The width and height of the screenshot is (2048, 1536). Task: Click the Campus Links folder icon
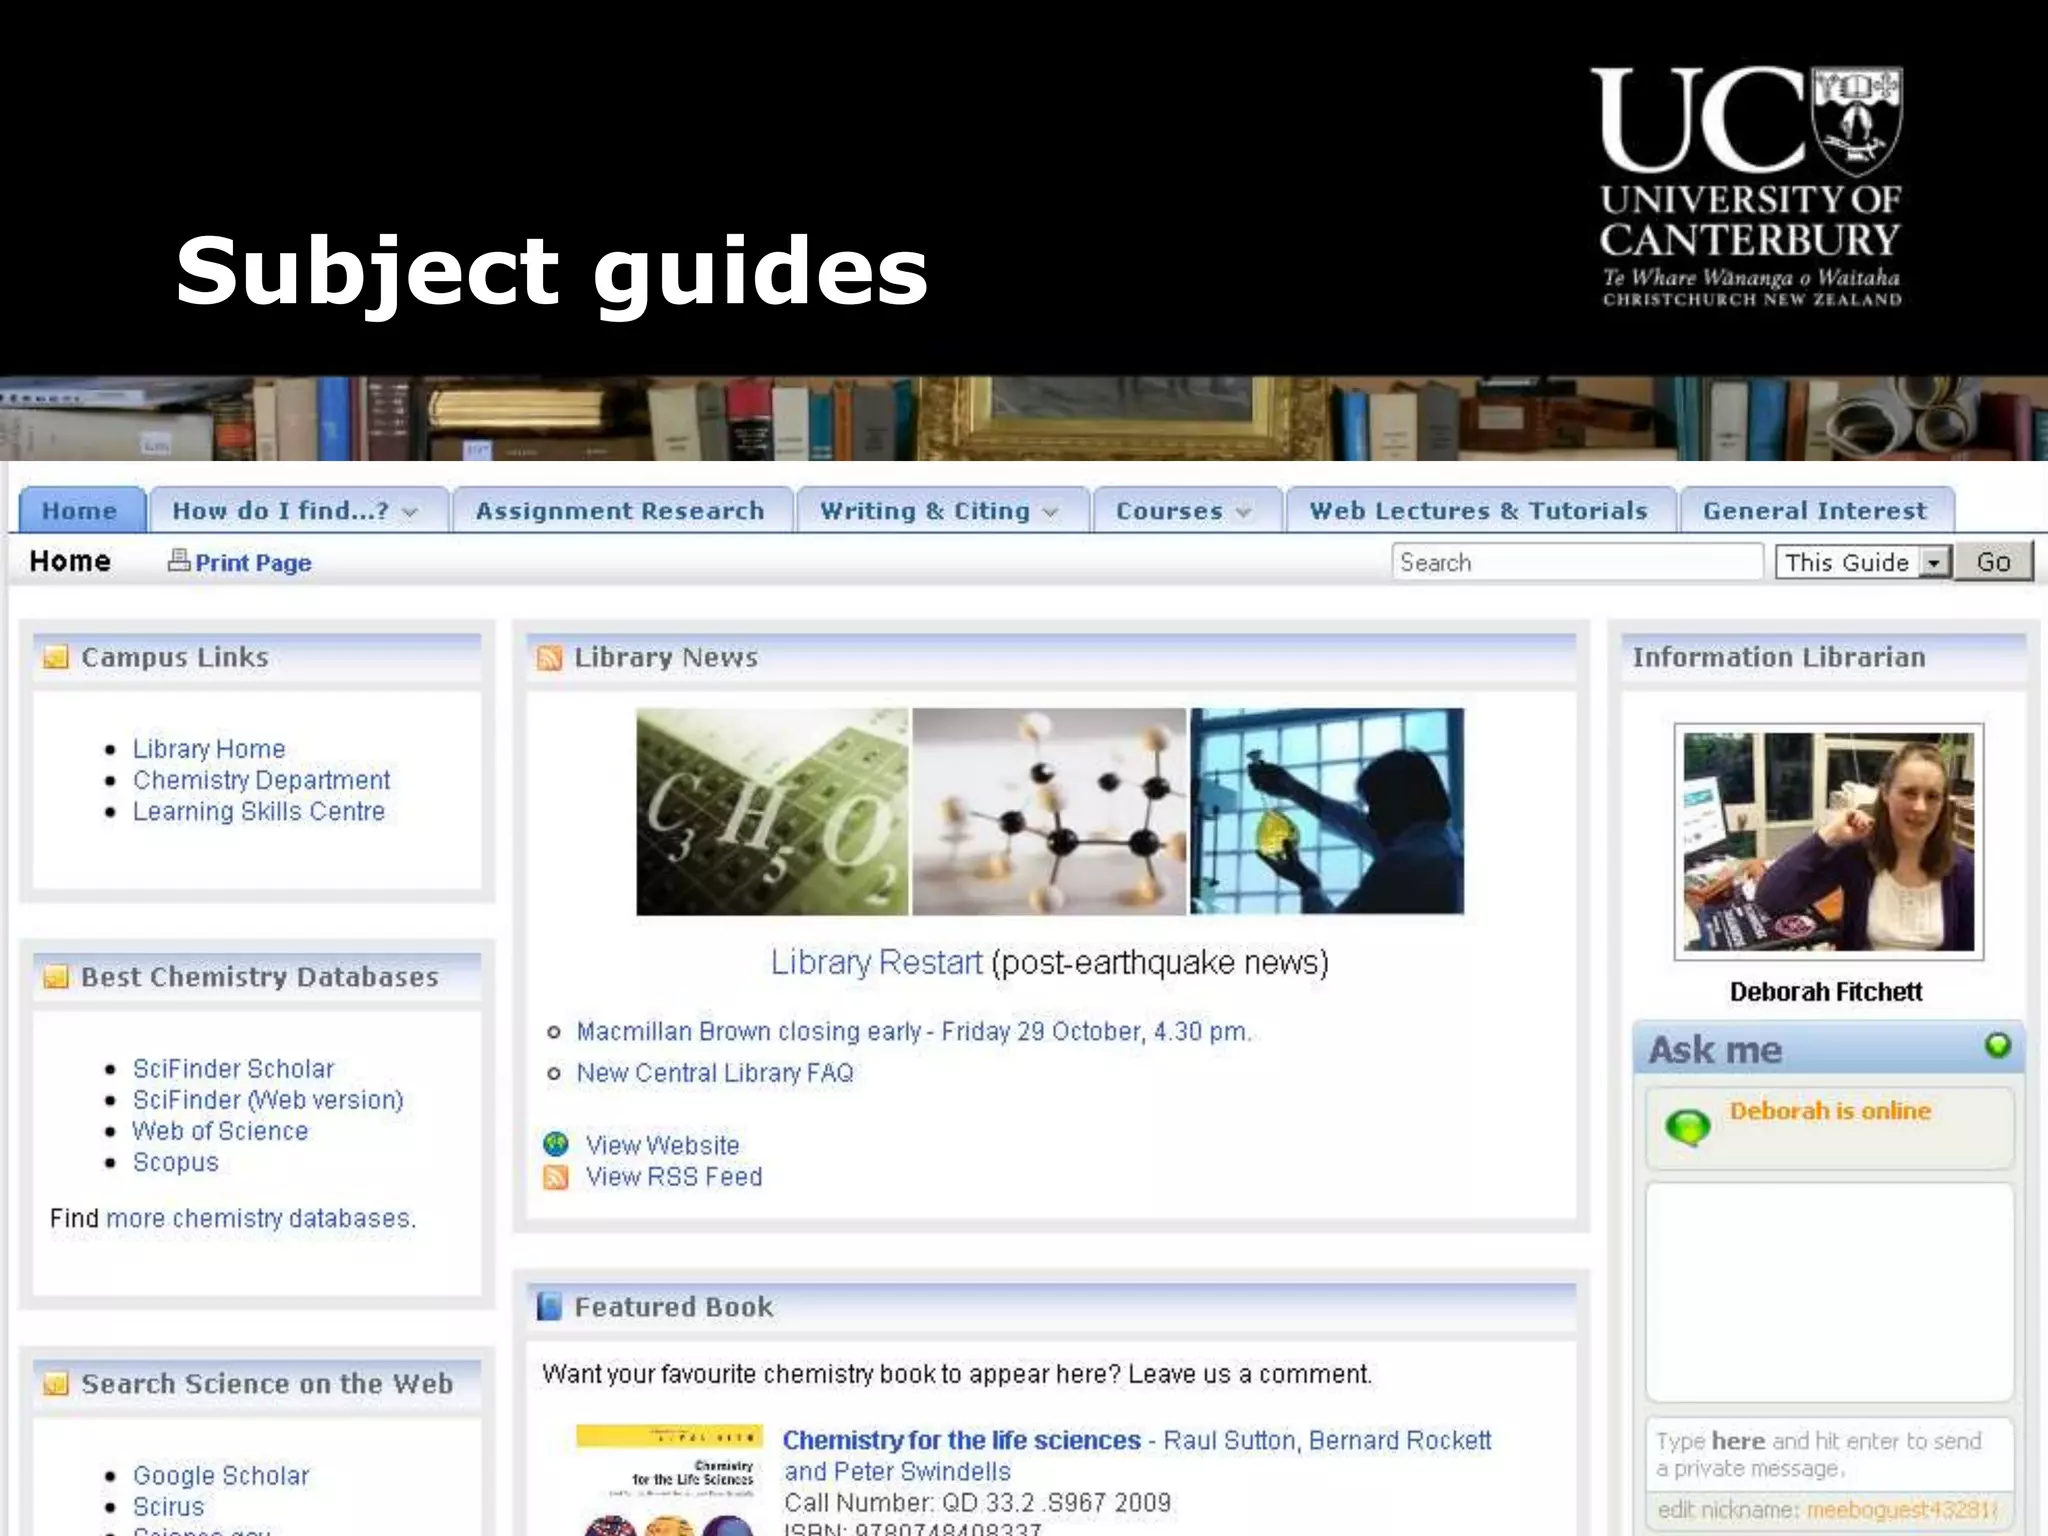pyautogui.click(x=56, y=657)
